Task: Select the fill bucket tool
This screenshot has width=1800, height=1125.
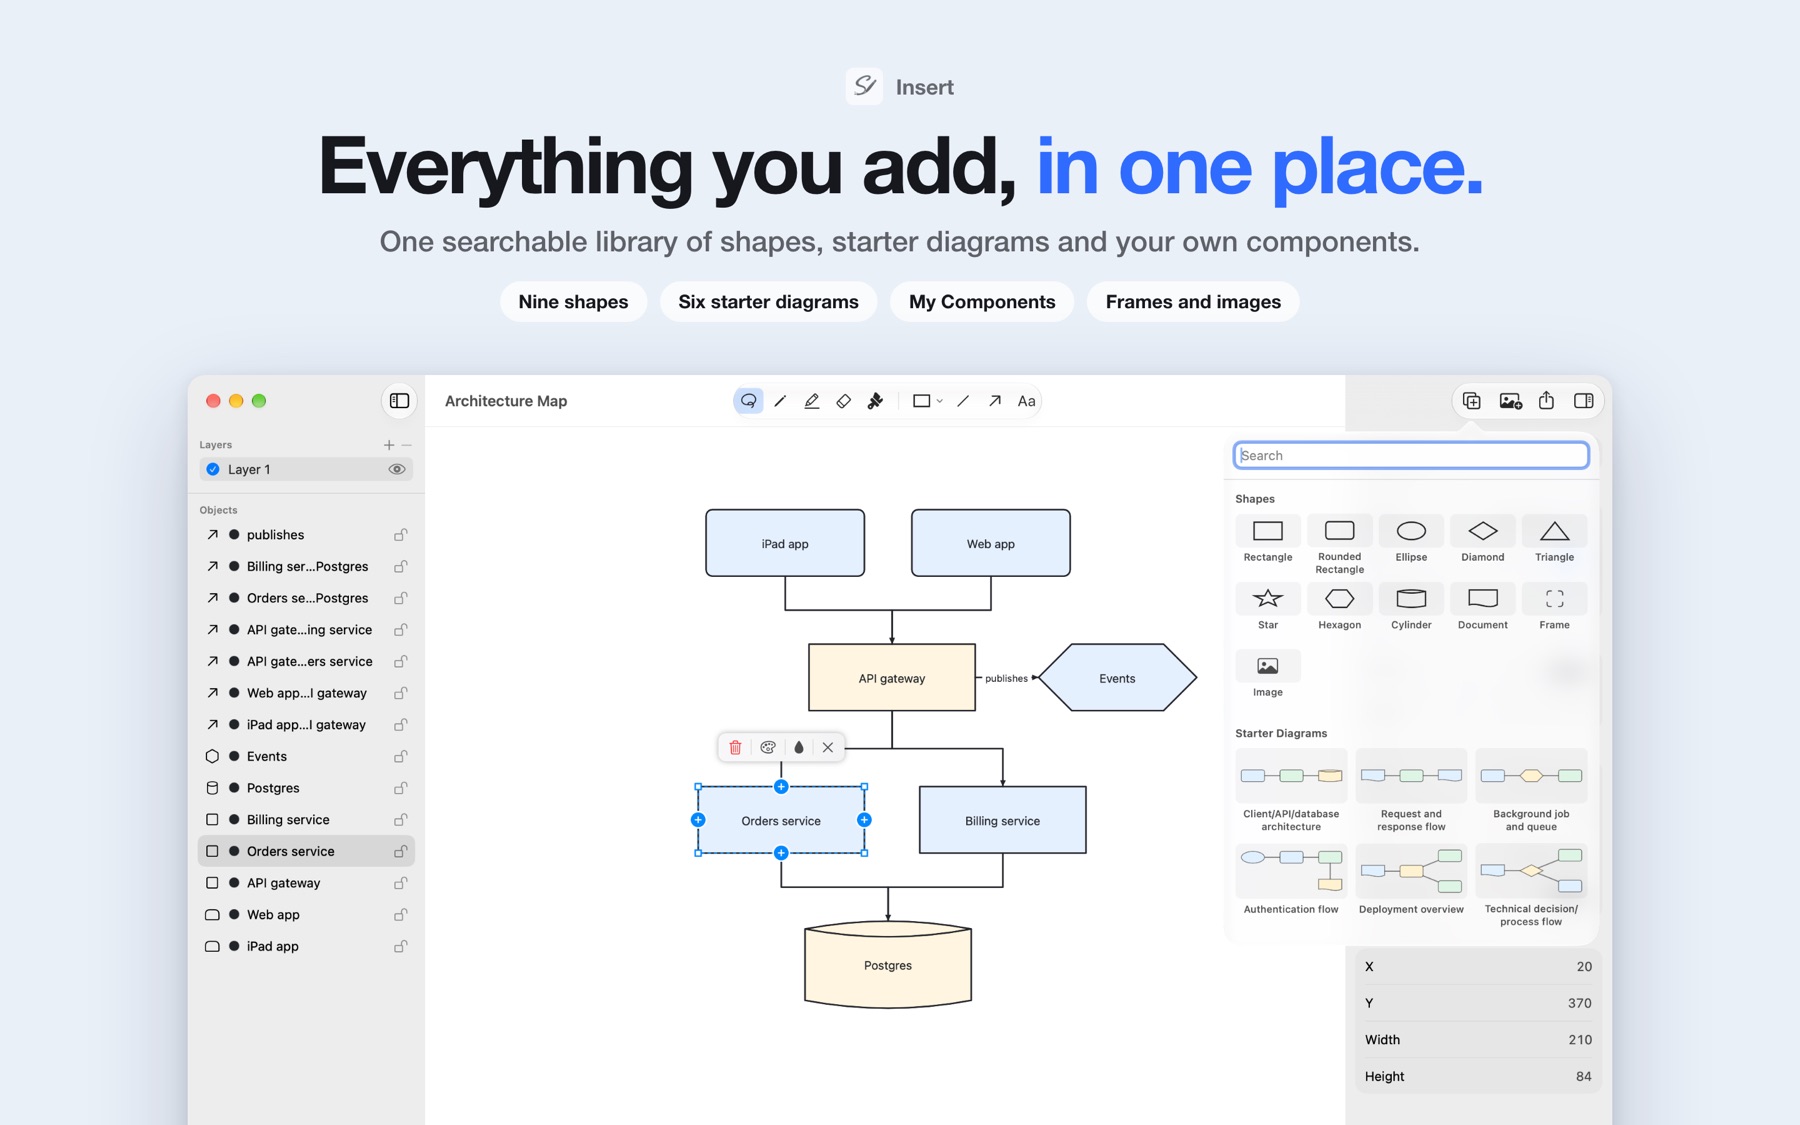Action: point(875,401)
